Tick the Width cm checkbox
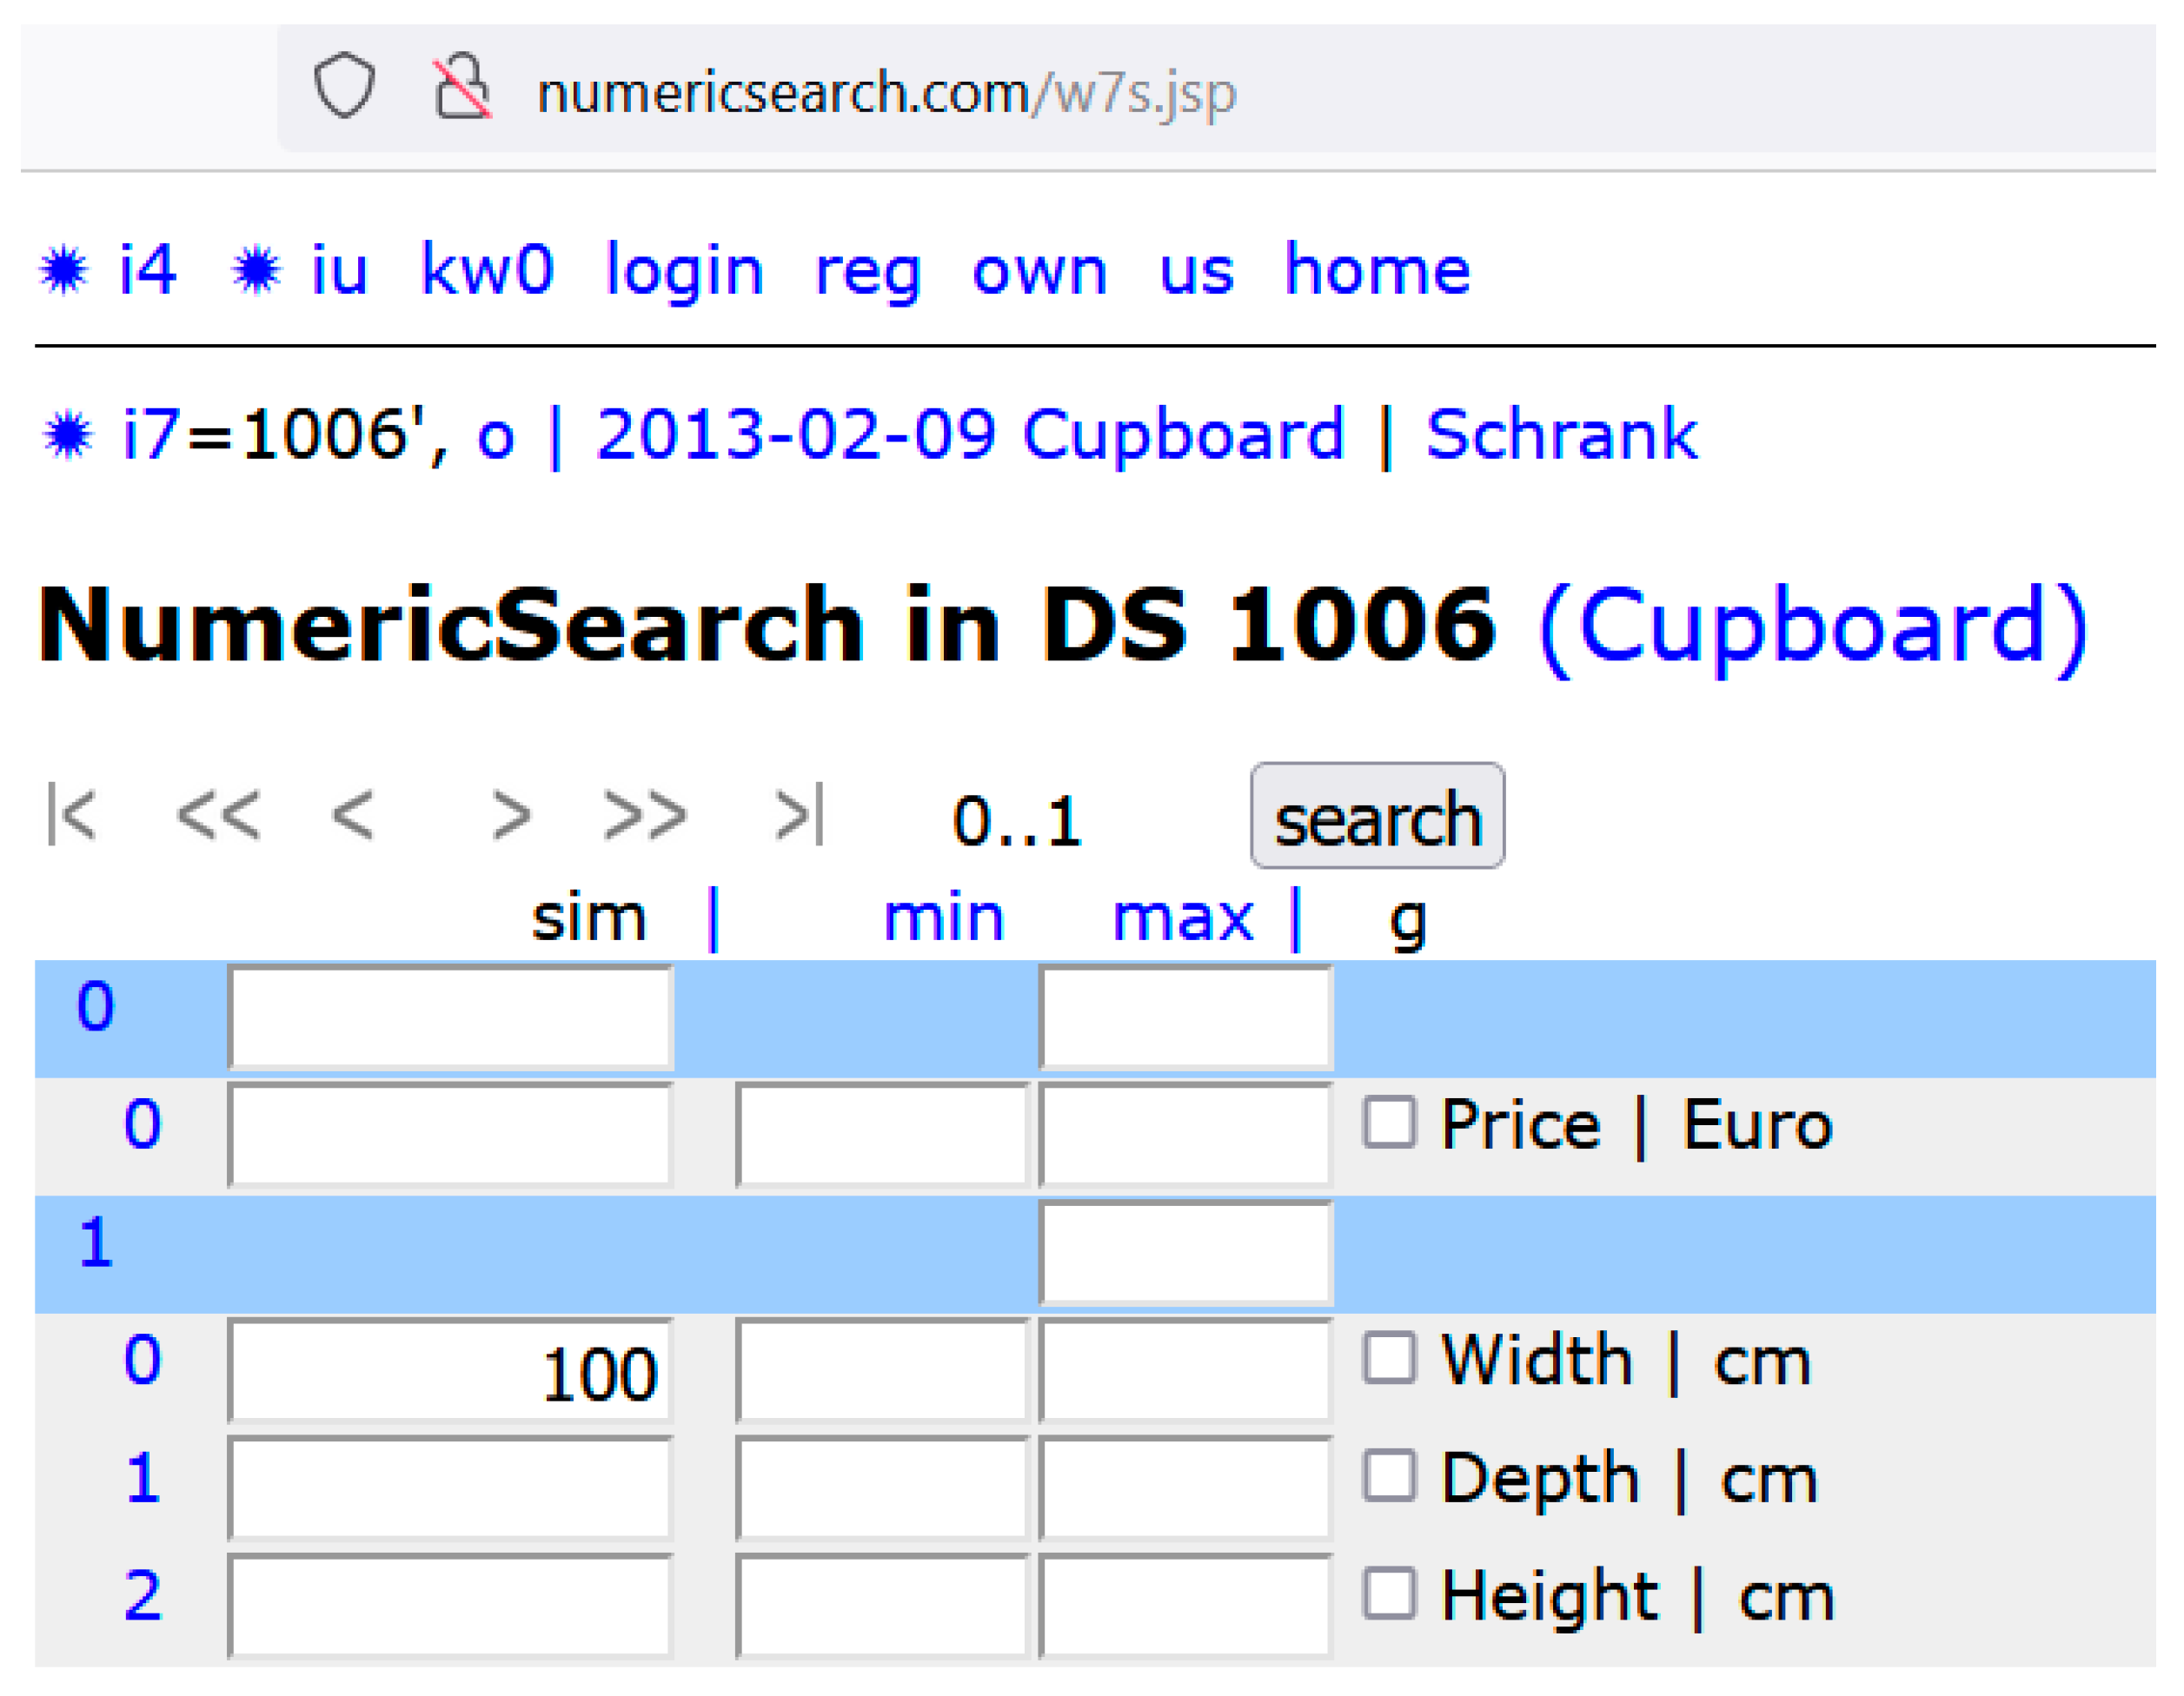This screenshot has height=1696, width=2184. (1389, 1358)
